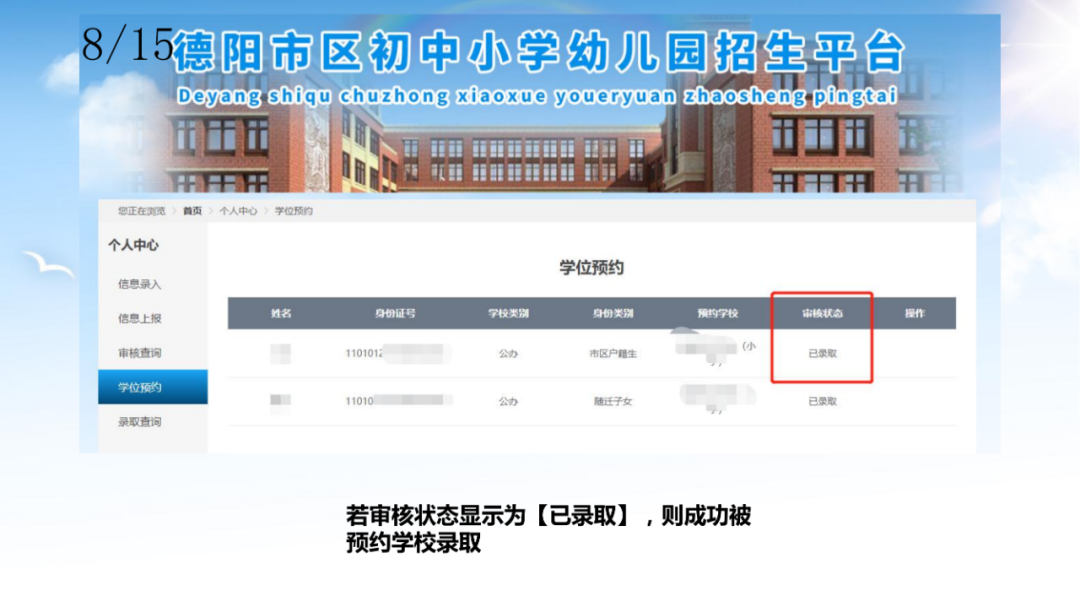1080x607 pixels.
Task: Click the 首页 breadcrumb link
Action: [x=192, y=211]
